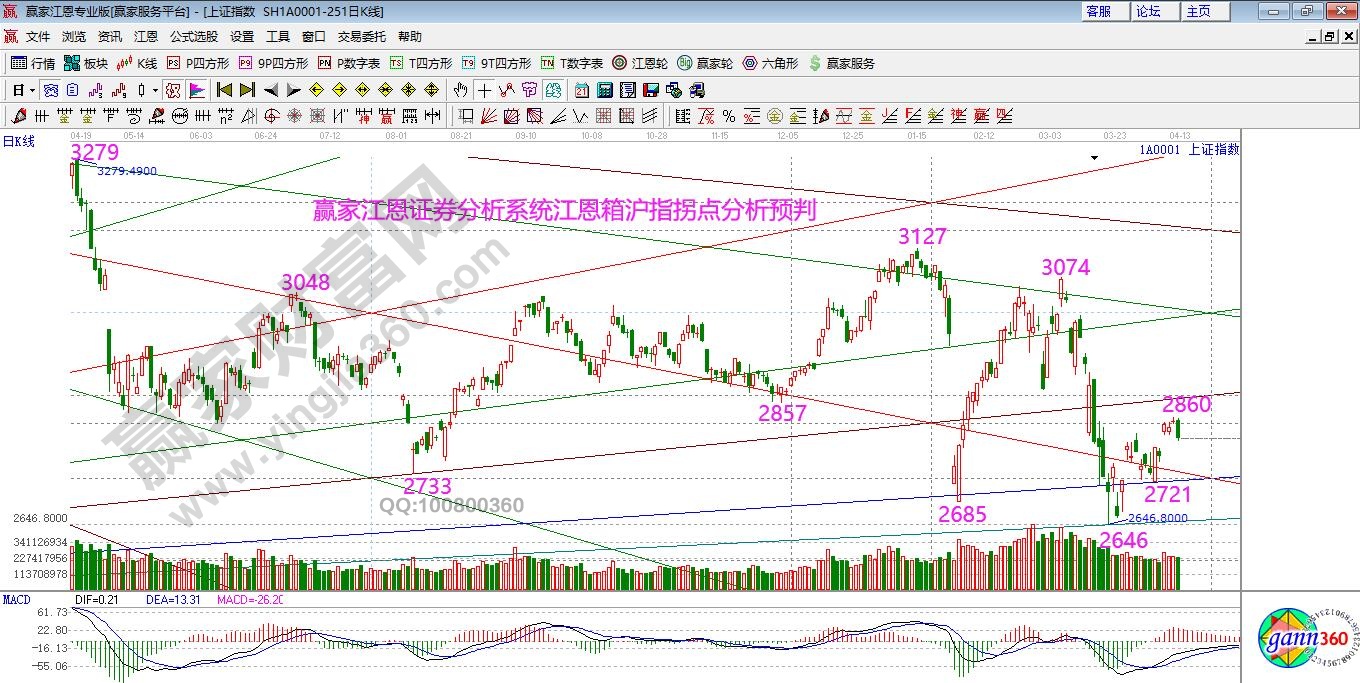
Task: Open the 公式选股 menu
Action: click(193, 37)
